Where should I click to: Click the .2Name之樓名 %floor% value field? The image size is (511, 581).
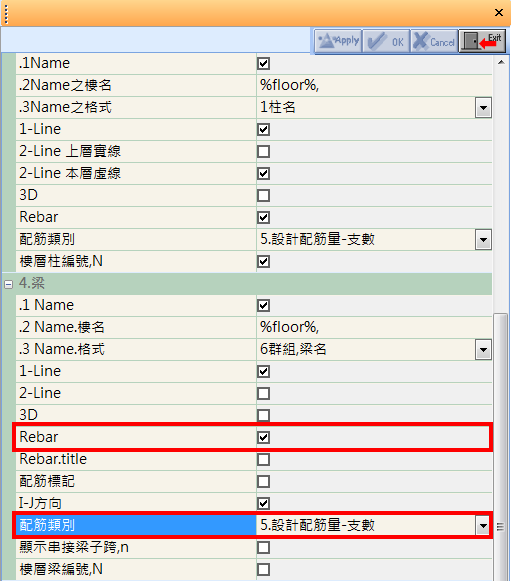374,85
